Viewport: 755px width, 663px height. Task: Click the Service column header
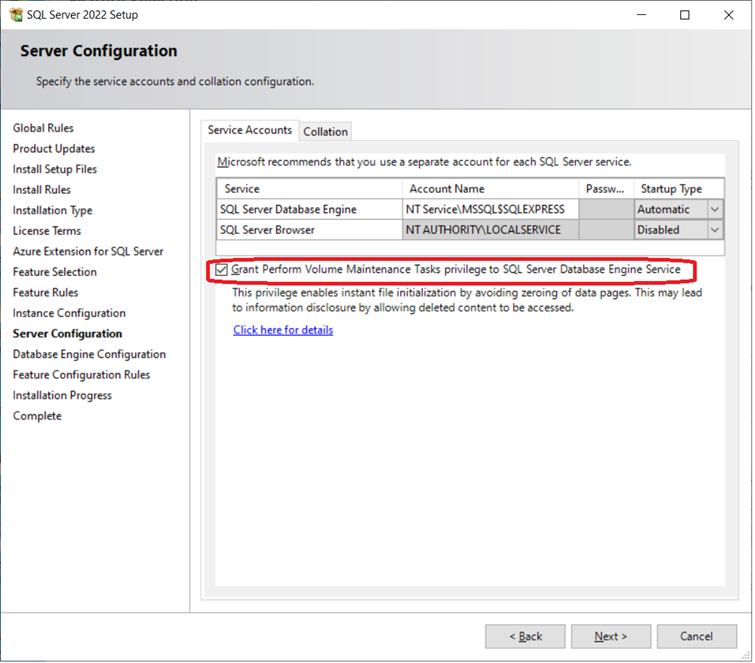[x=310, y=189]
